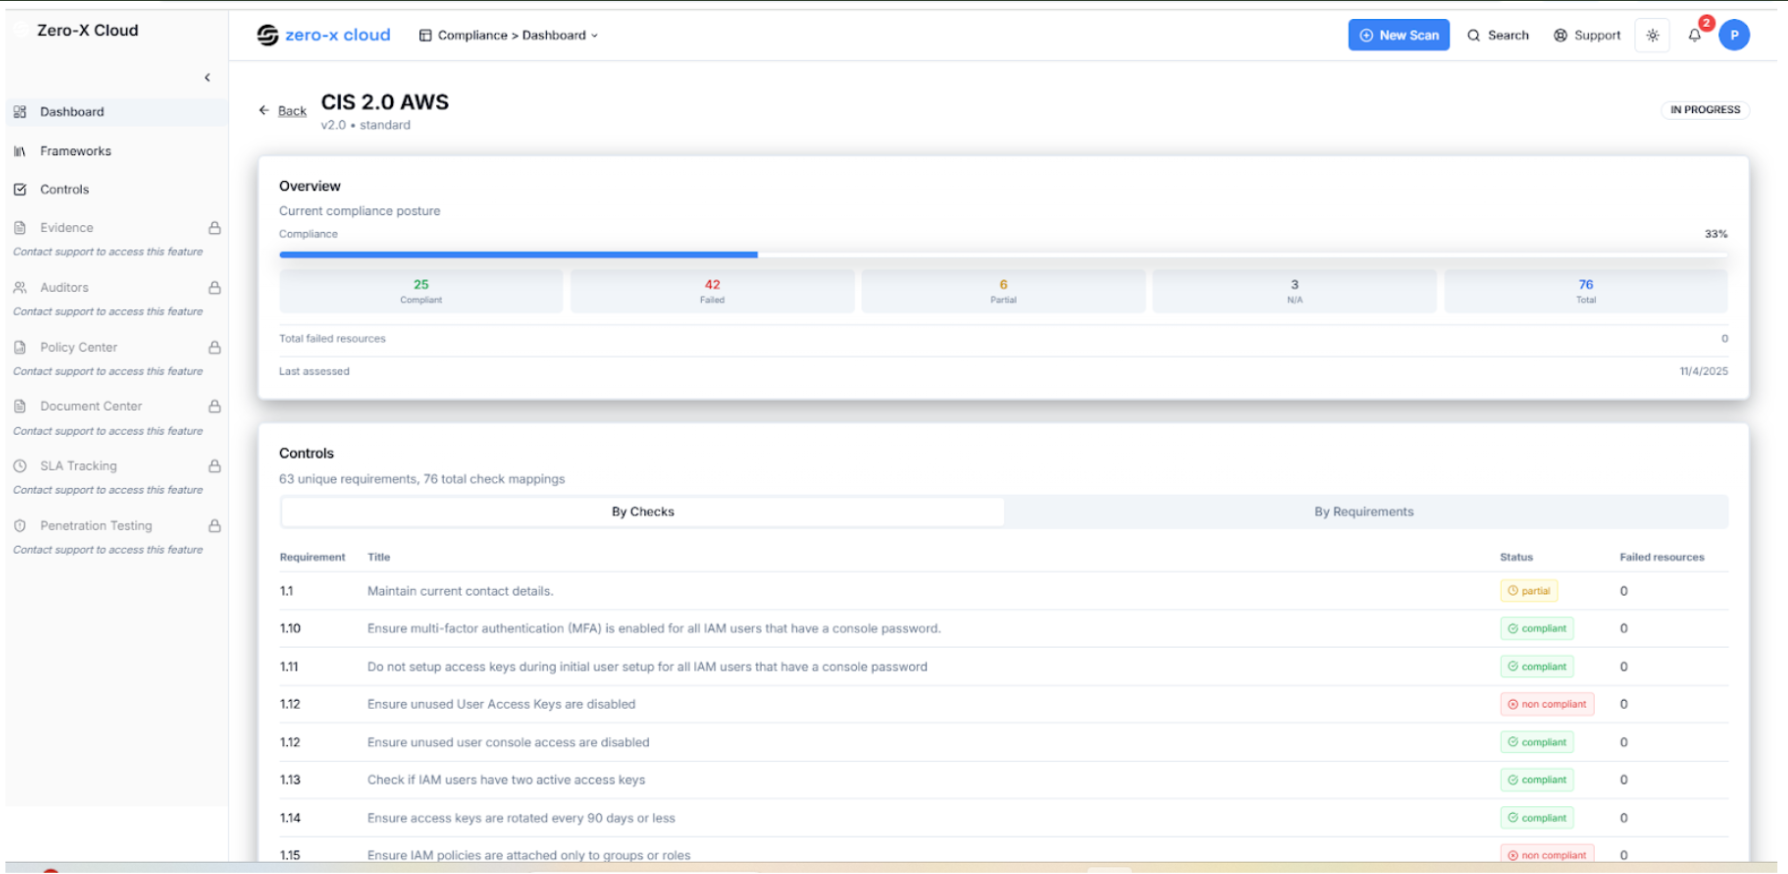The width and height of the screenshot is (1788, 874).
Task: Click the 25 Compliant stat card
Action: coord(421,291)
